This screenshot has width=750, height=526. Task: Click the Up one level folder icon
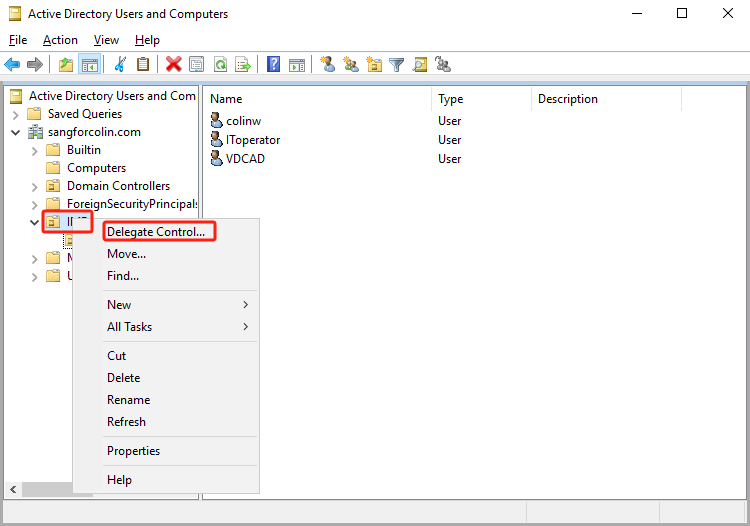tap(66, 65)
